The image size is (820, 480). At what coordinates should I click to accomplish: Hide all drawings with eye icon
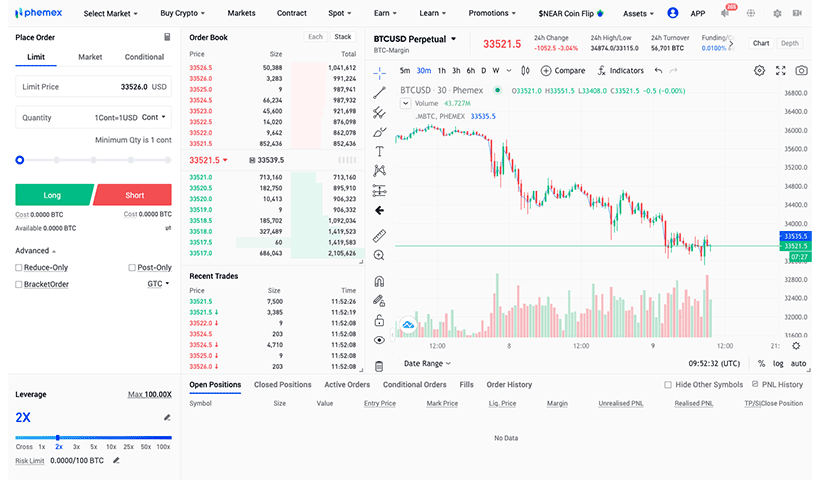[x=380, y=340]
